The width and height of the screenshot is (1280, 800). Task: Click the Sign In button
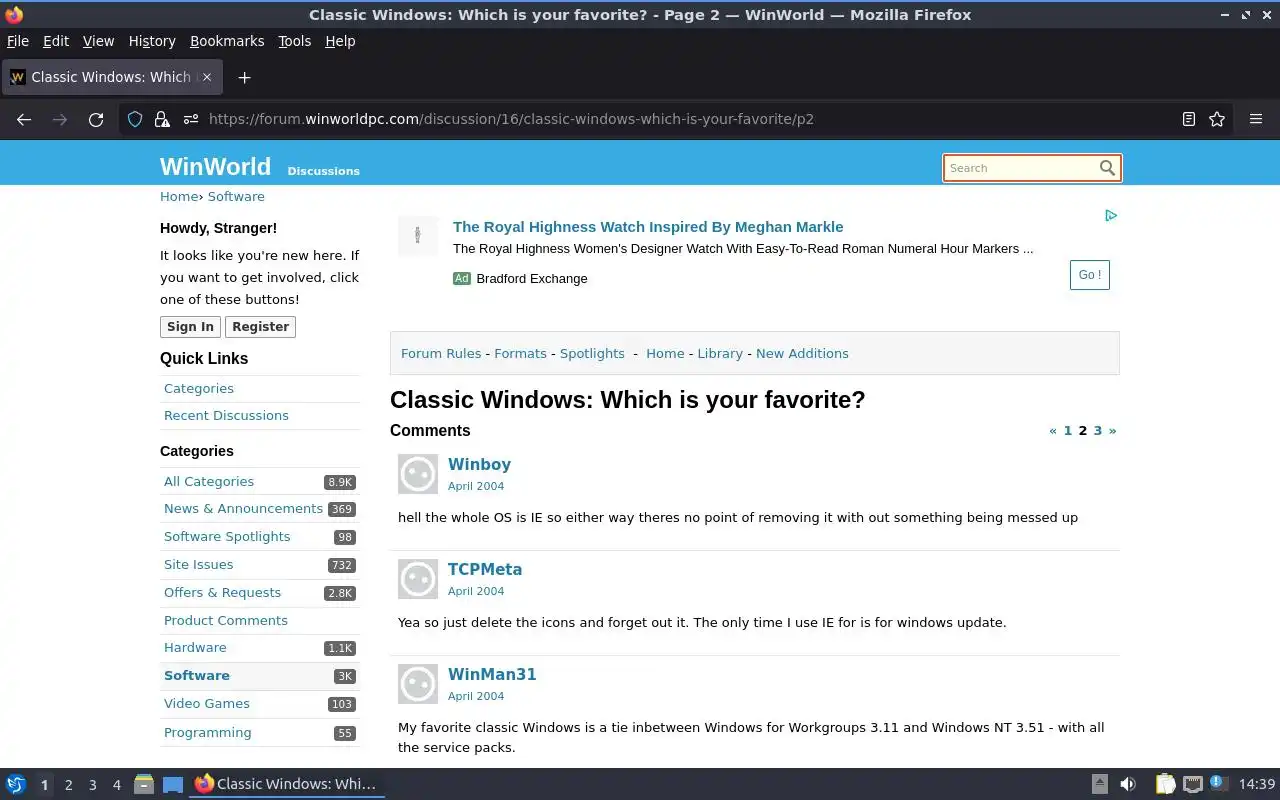tap(190, 327)
